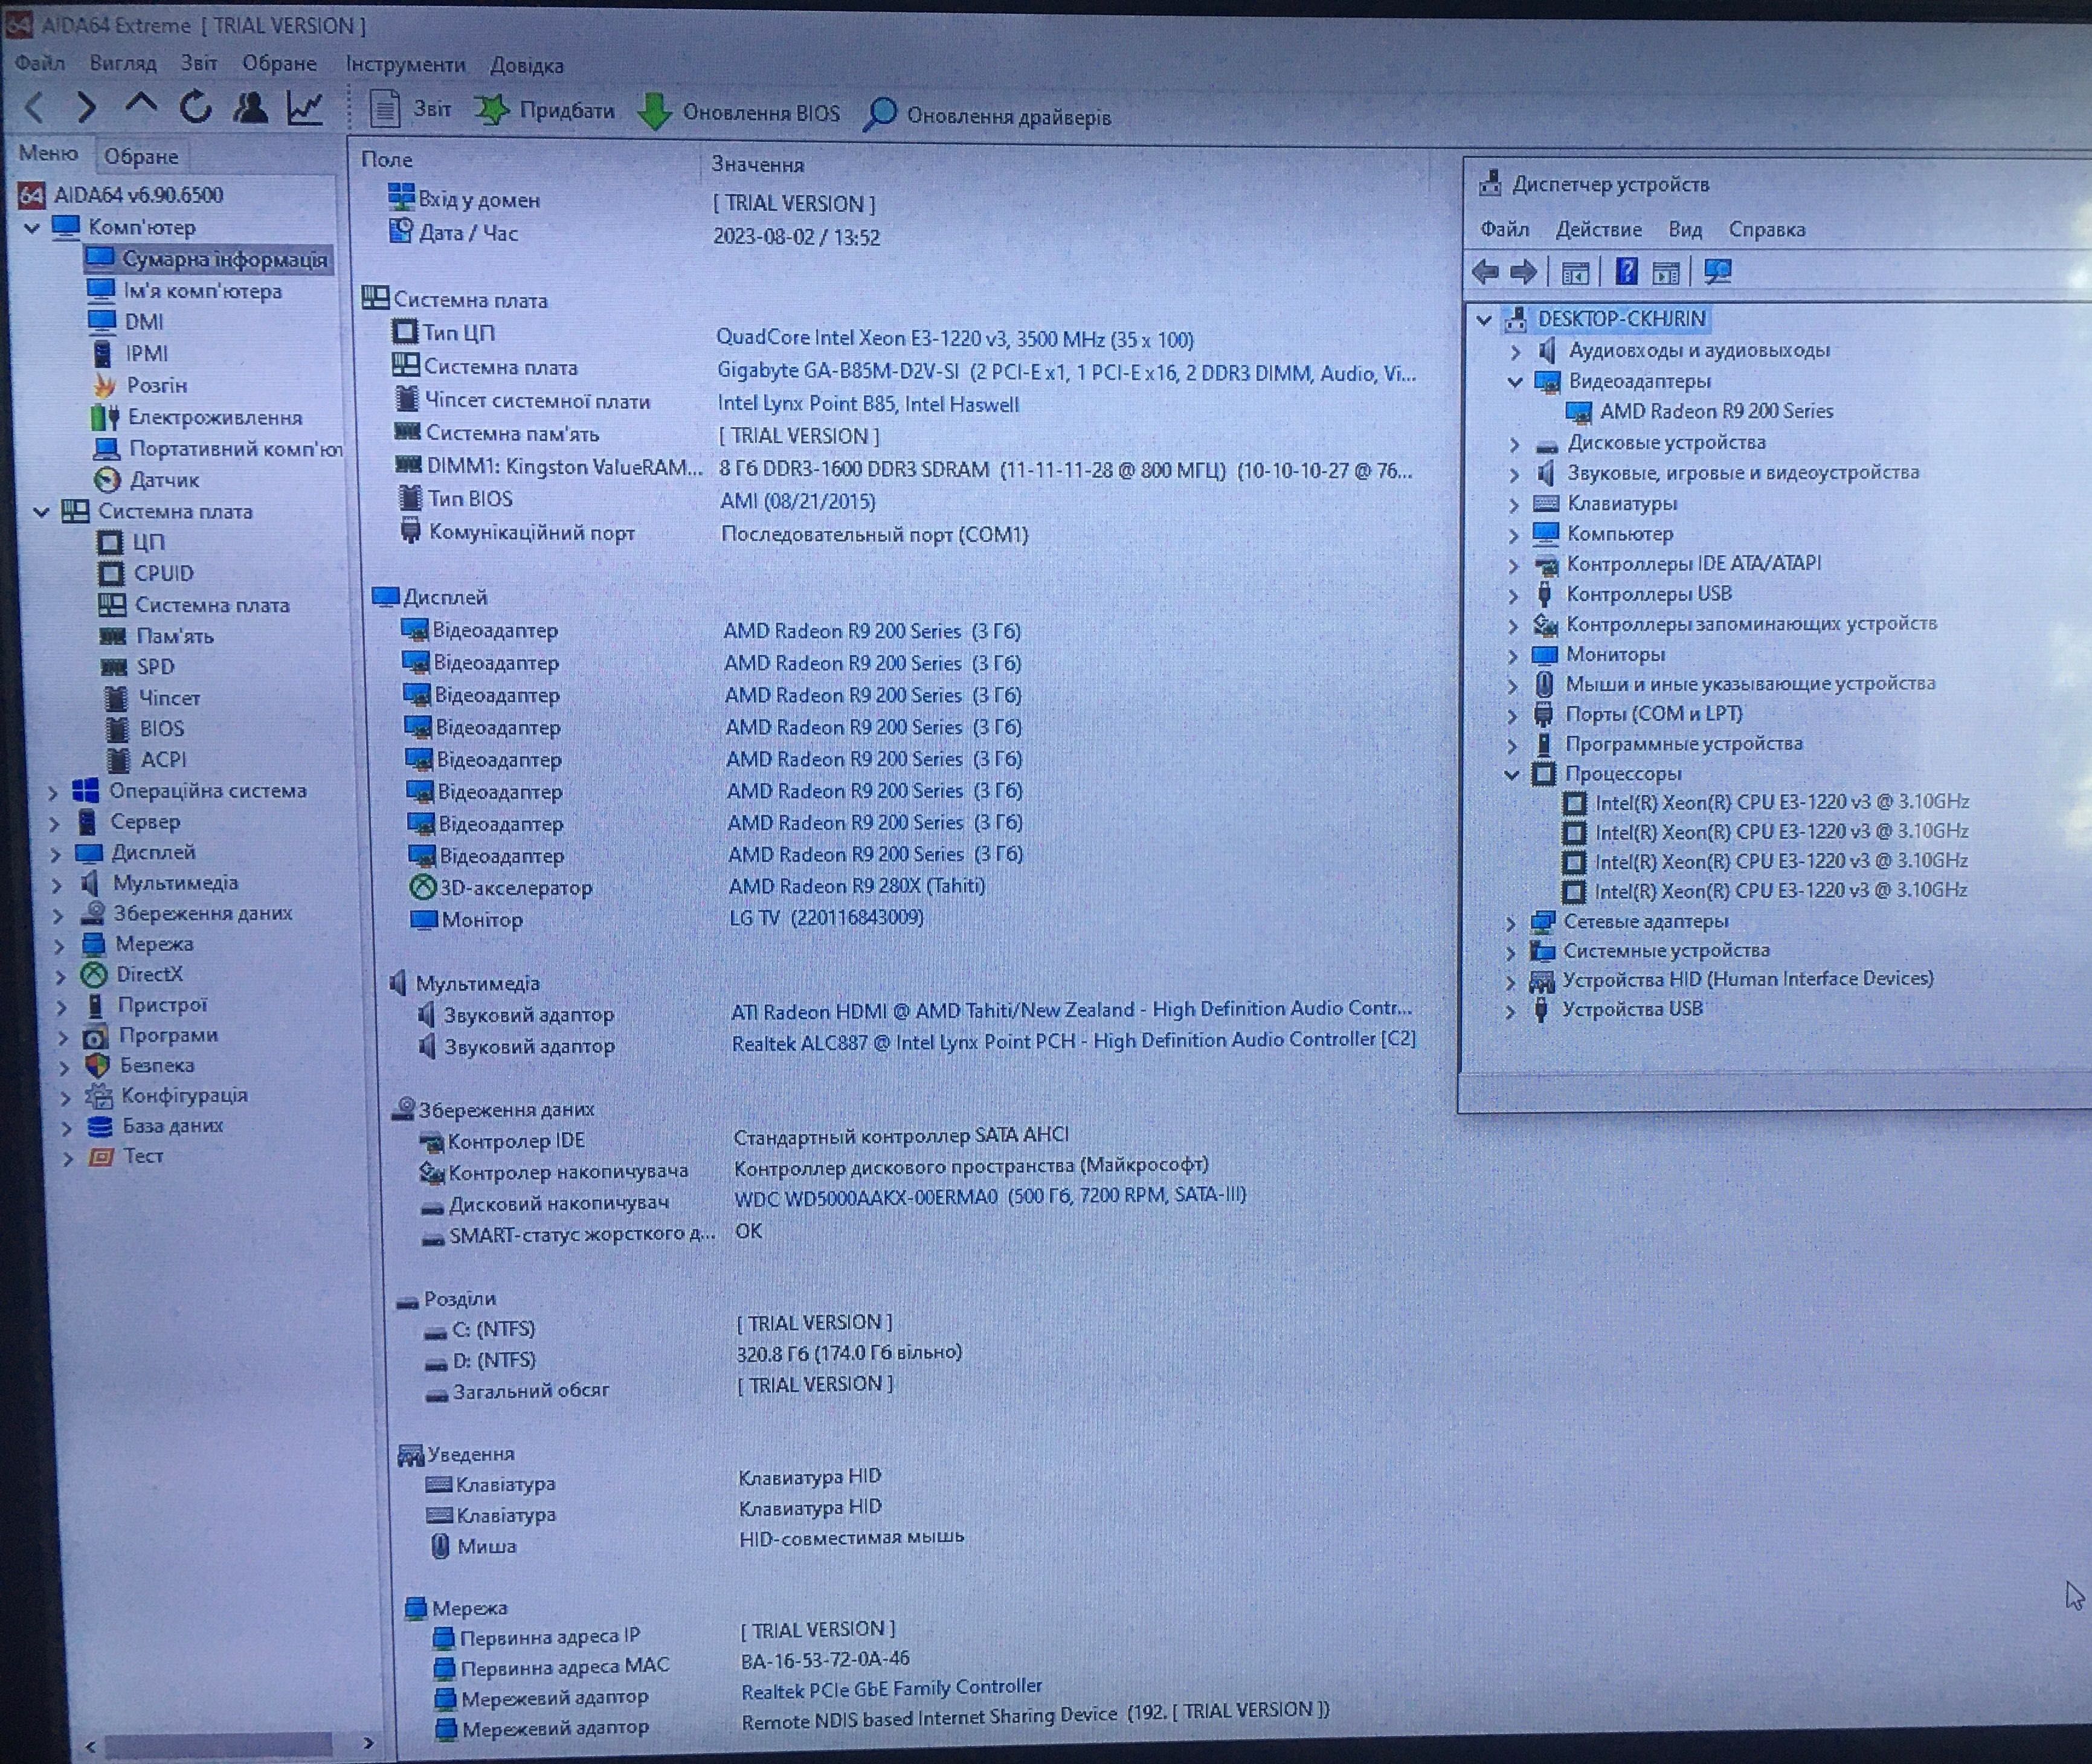
Task: Select the CPUID tree item
Action: pos(147,573)
